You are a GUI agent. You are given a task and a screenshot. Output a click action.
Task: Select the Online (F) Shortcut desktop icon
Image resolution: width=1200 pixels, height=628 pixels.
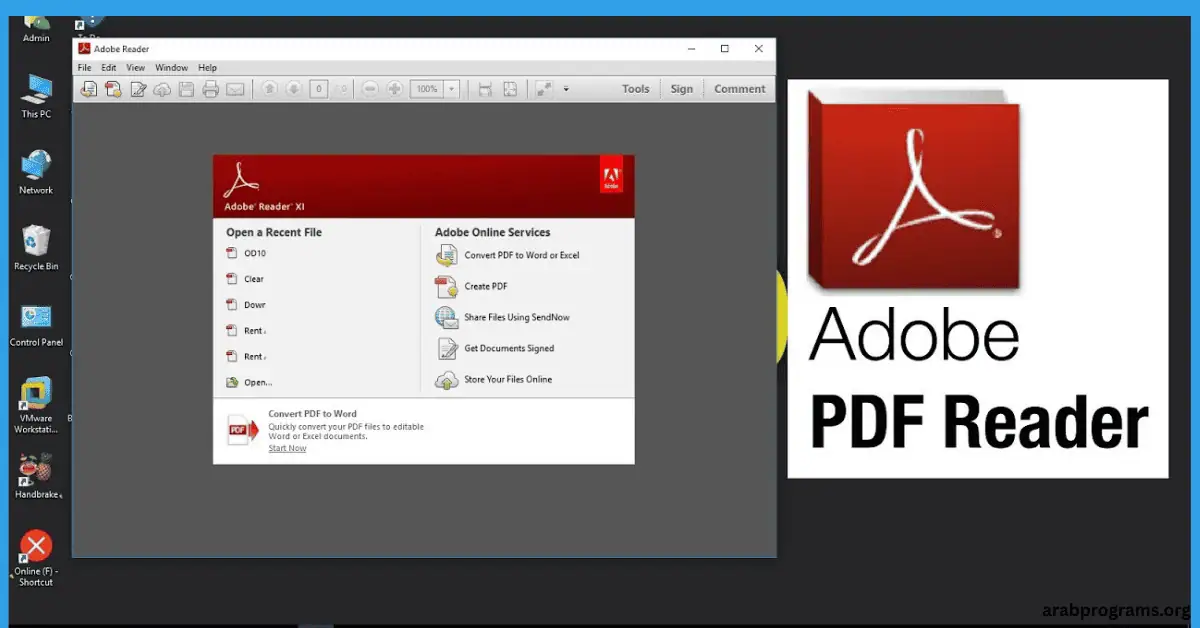(x=36, y=558)
